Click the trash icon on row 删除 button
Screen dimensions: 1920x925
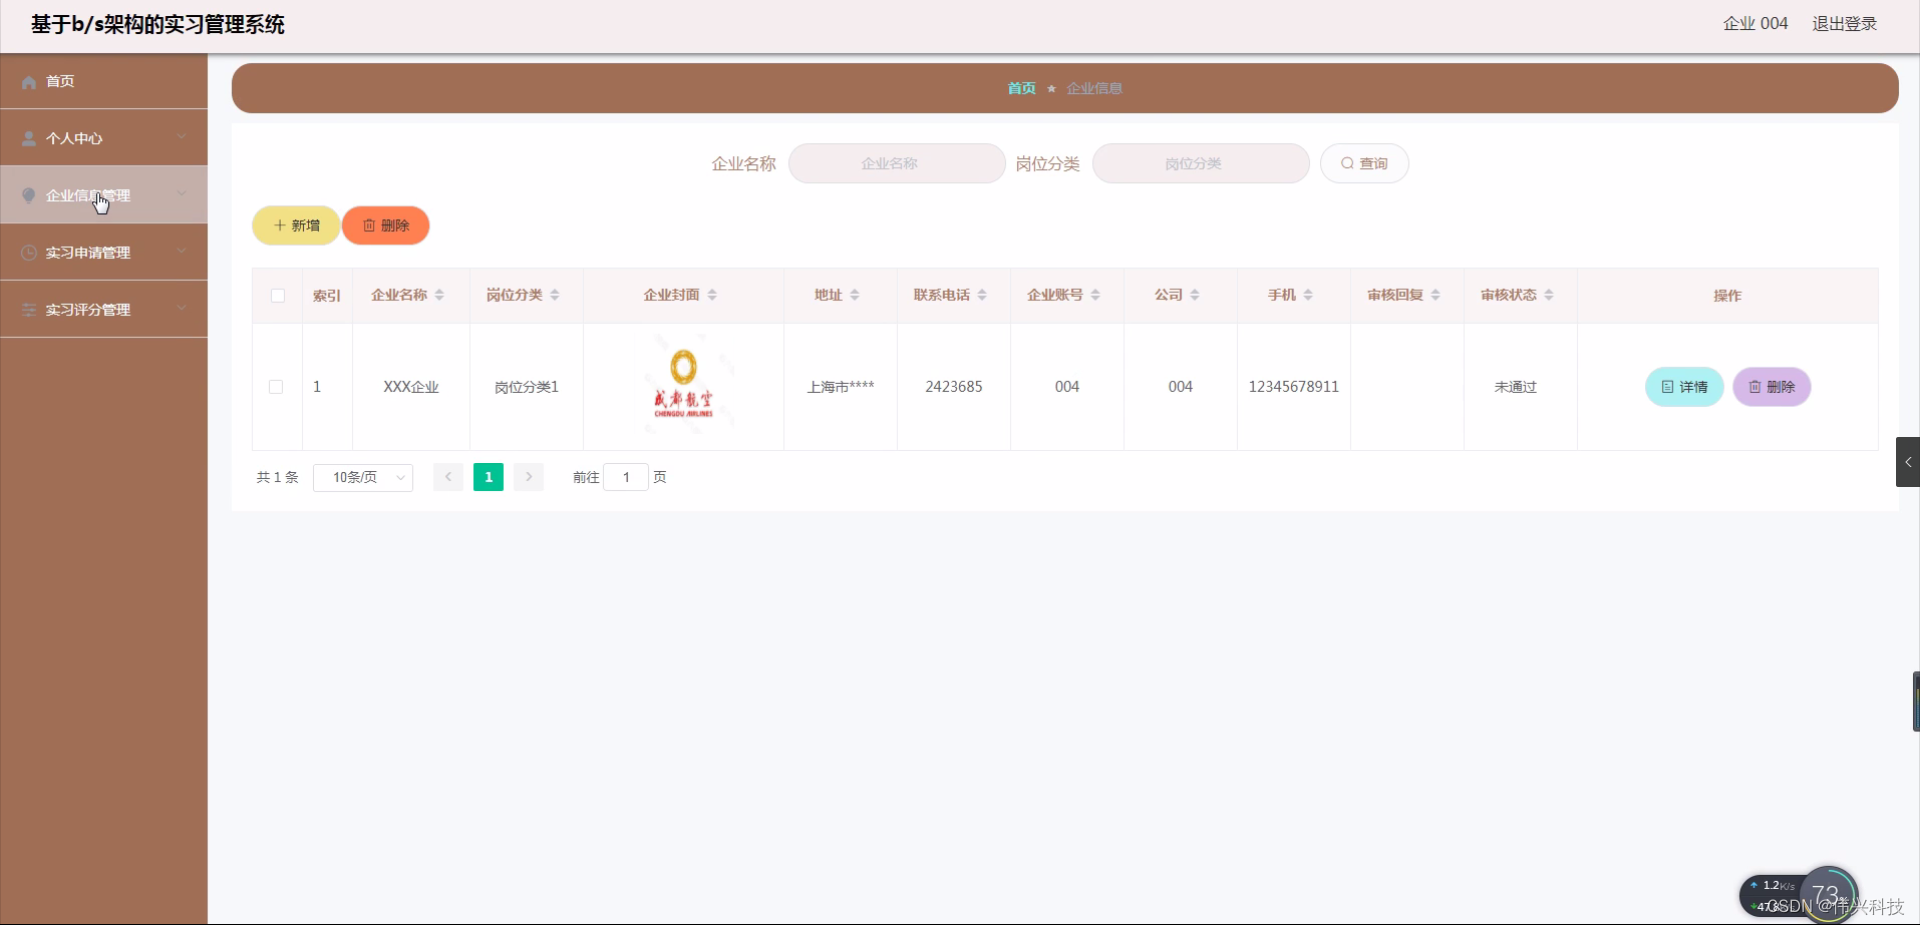coord(1755,387)
